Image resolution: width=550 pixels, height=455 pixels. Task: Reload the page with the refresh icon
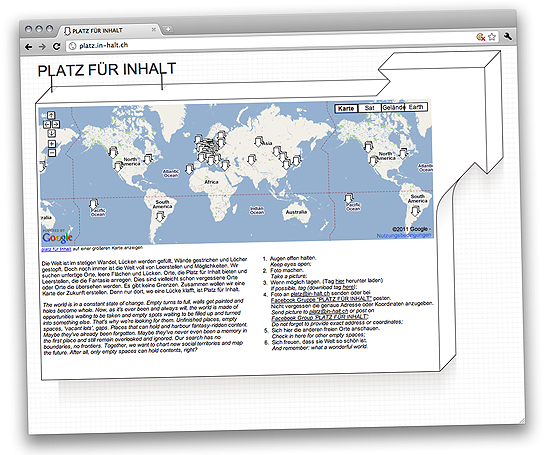pyautogui.click(x=56, y=46)
